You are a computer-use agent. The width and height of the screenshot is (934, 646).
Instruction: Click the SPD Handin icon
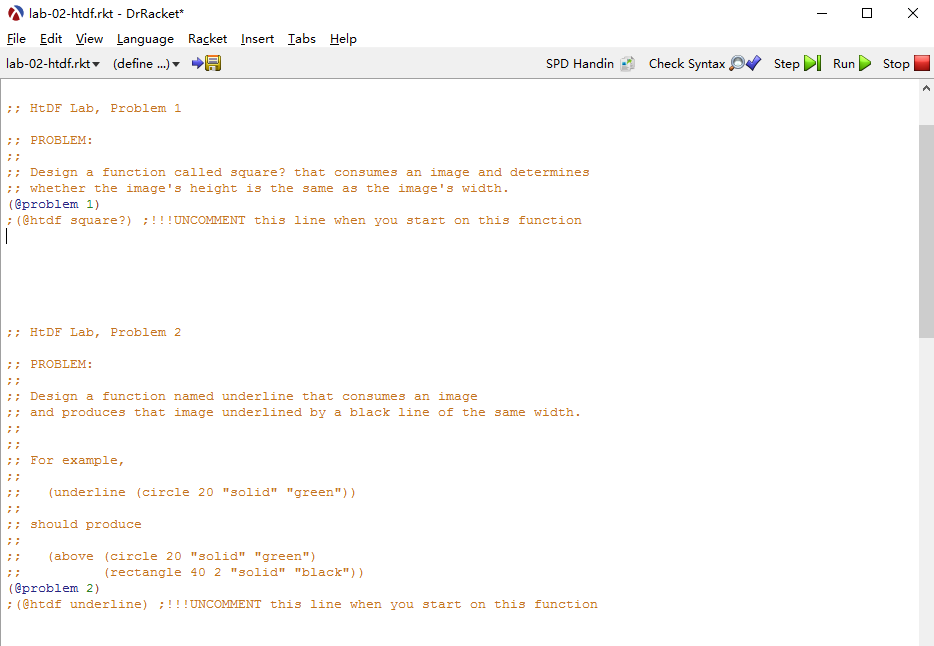pos(627,63)
